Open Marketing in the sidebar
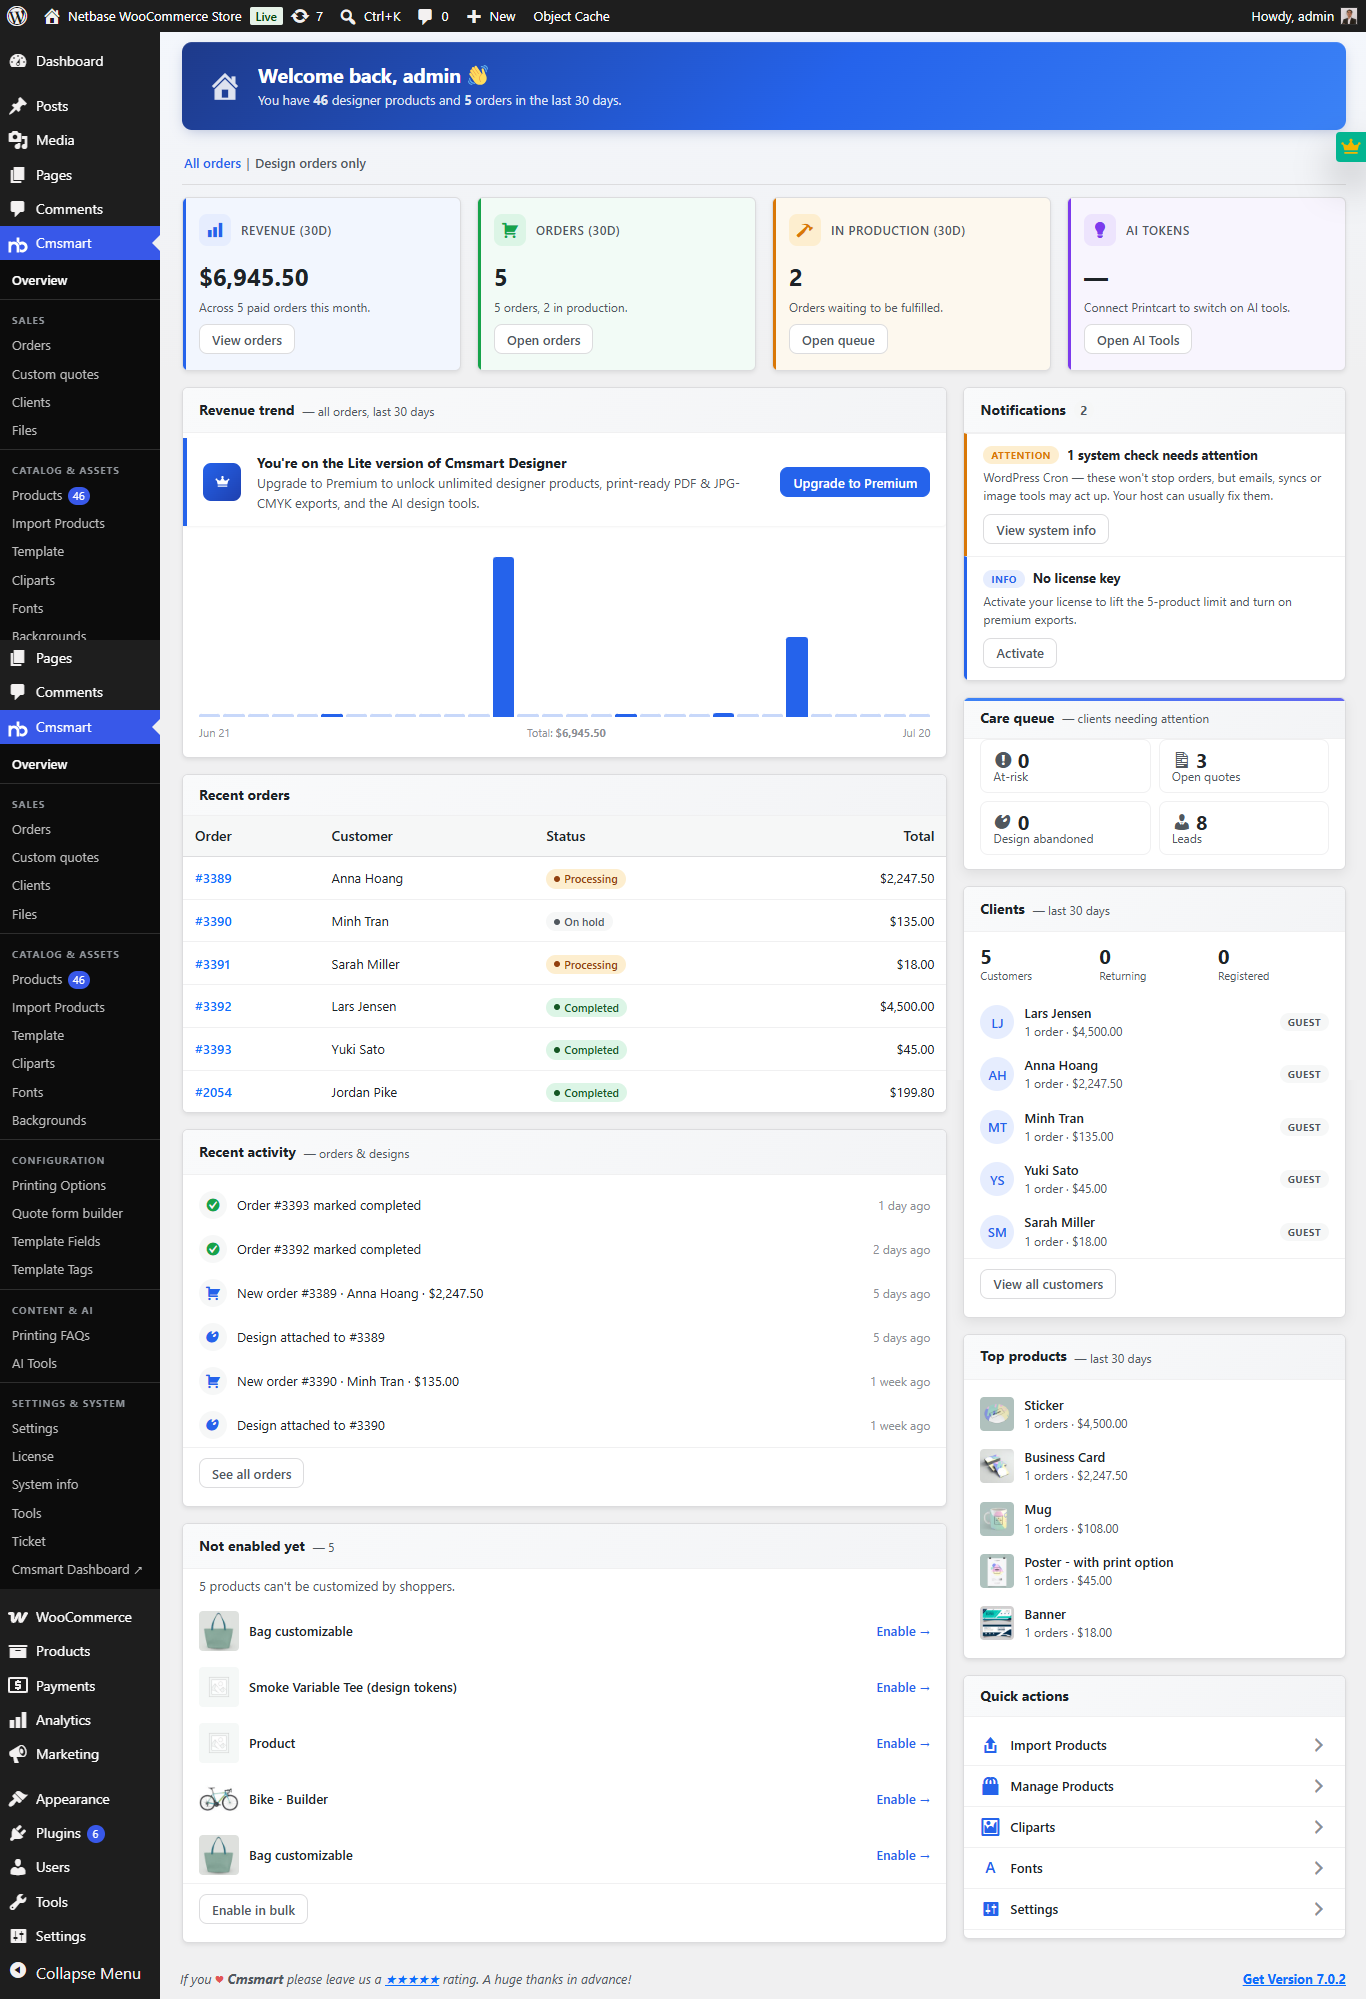Viewport: 1366px width, 1999px height. tap(80, 1754)
